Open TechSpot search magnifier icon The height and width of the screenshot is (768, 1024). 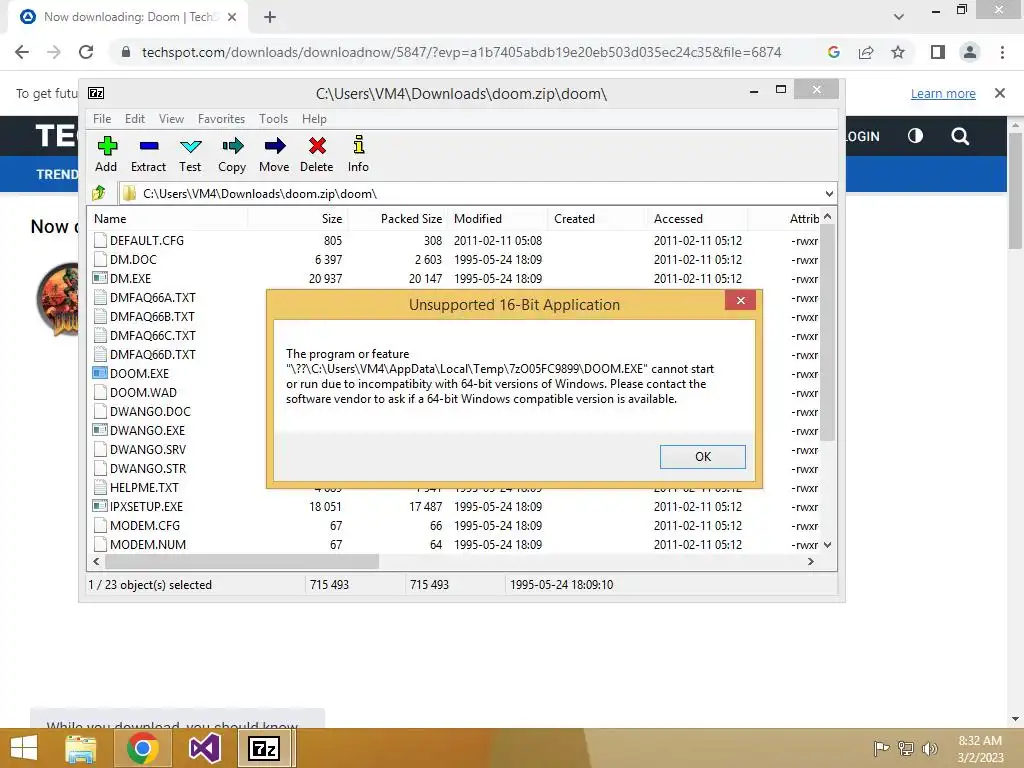pos(960,136)
